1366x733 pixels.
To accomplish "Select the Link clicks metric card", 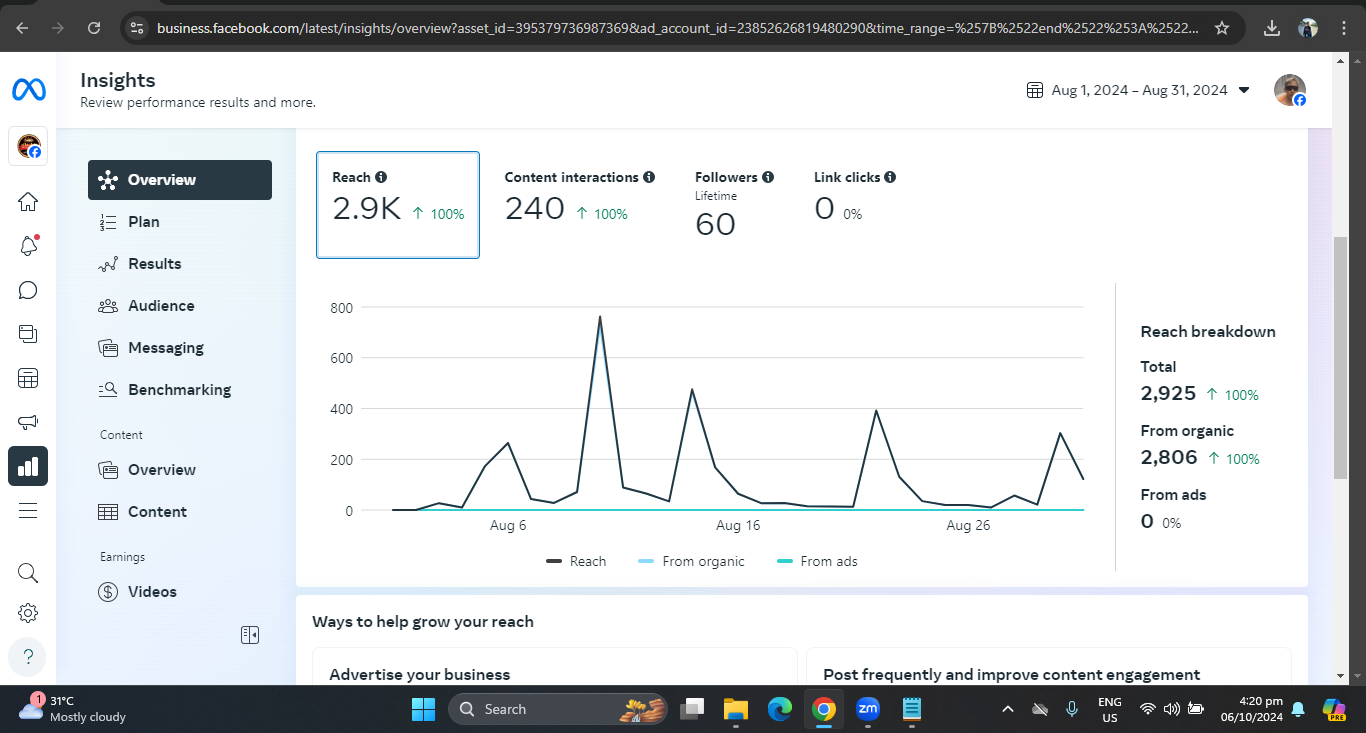I will 855,205.
